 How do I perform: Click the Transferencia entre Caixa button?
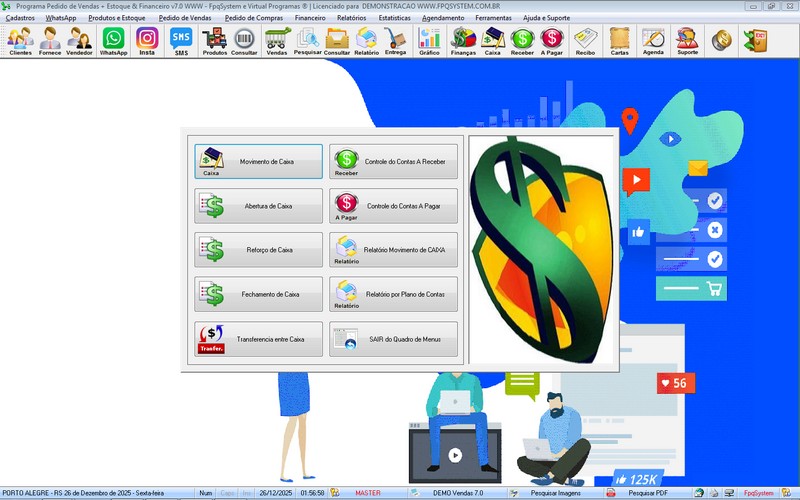[258, 339]
